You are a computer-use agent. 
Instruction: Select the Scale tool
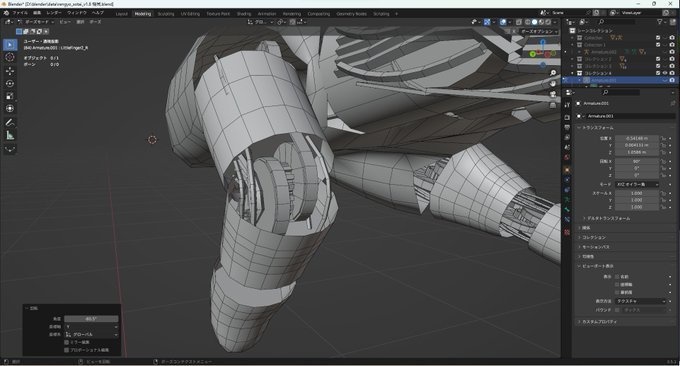[10, 96]
